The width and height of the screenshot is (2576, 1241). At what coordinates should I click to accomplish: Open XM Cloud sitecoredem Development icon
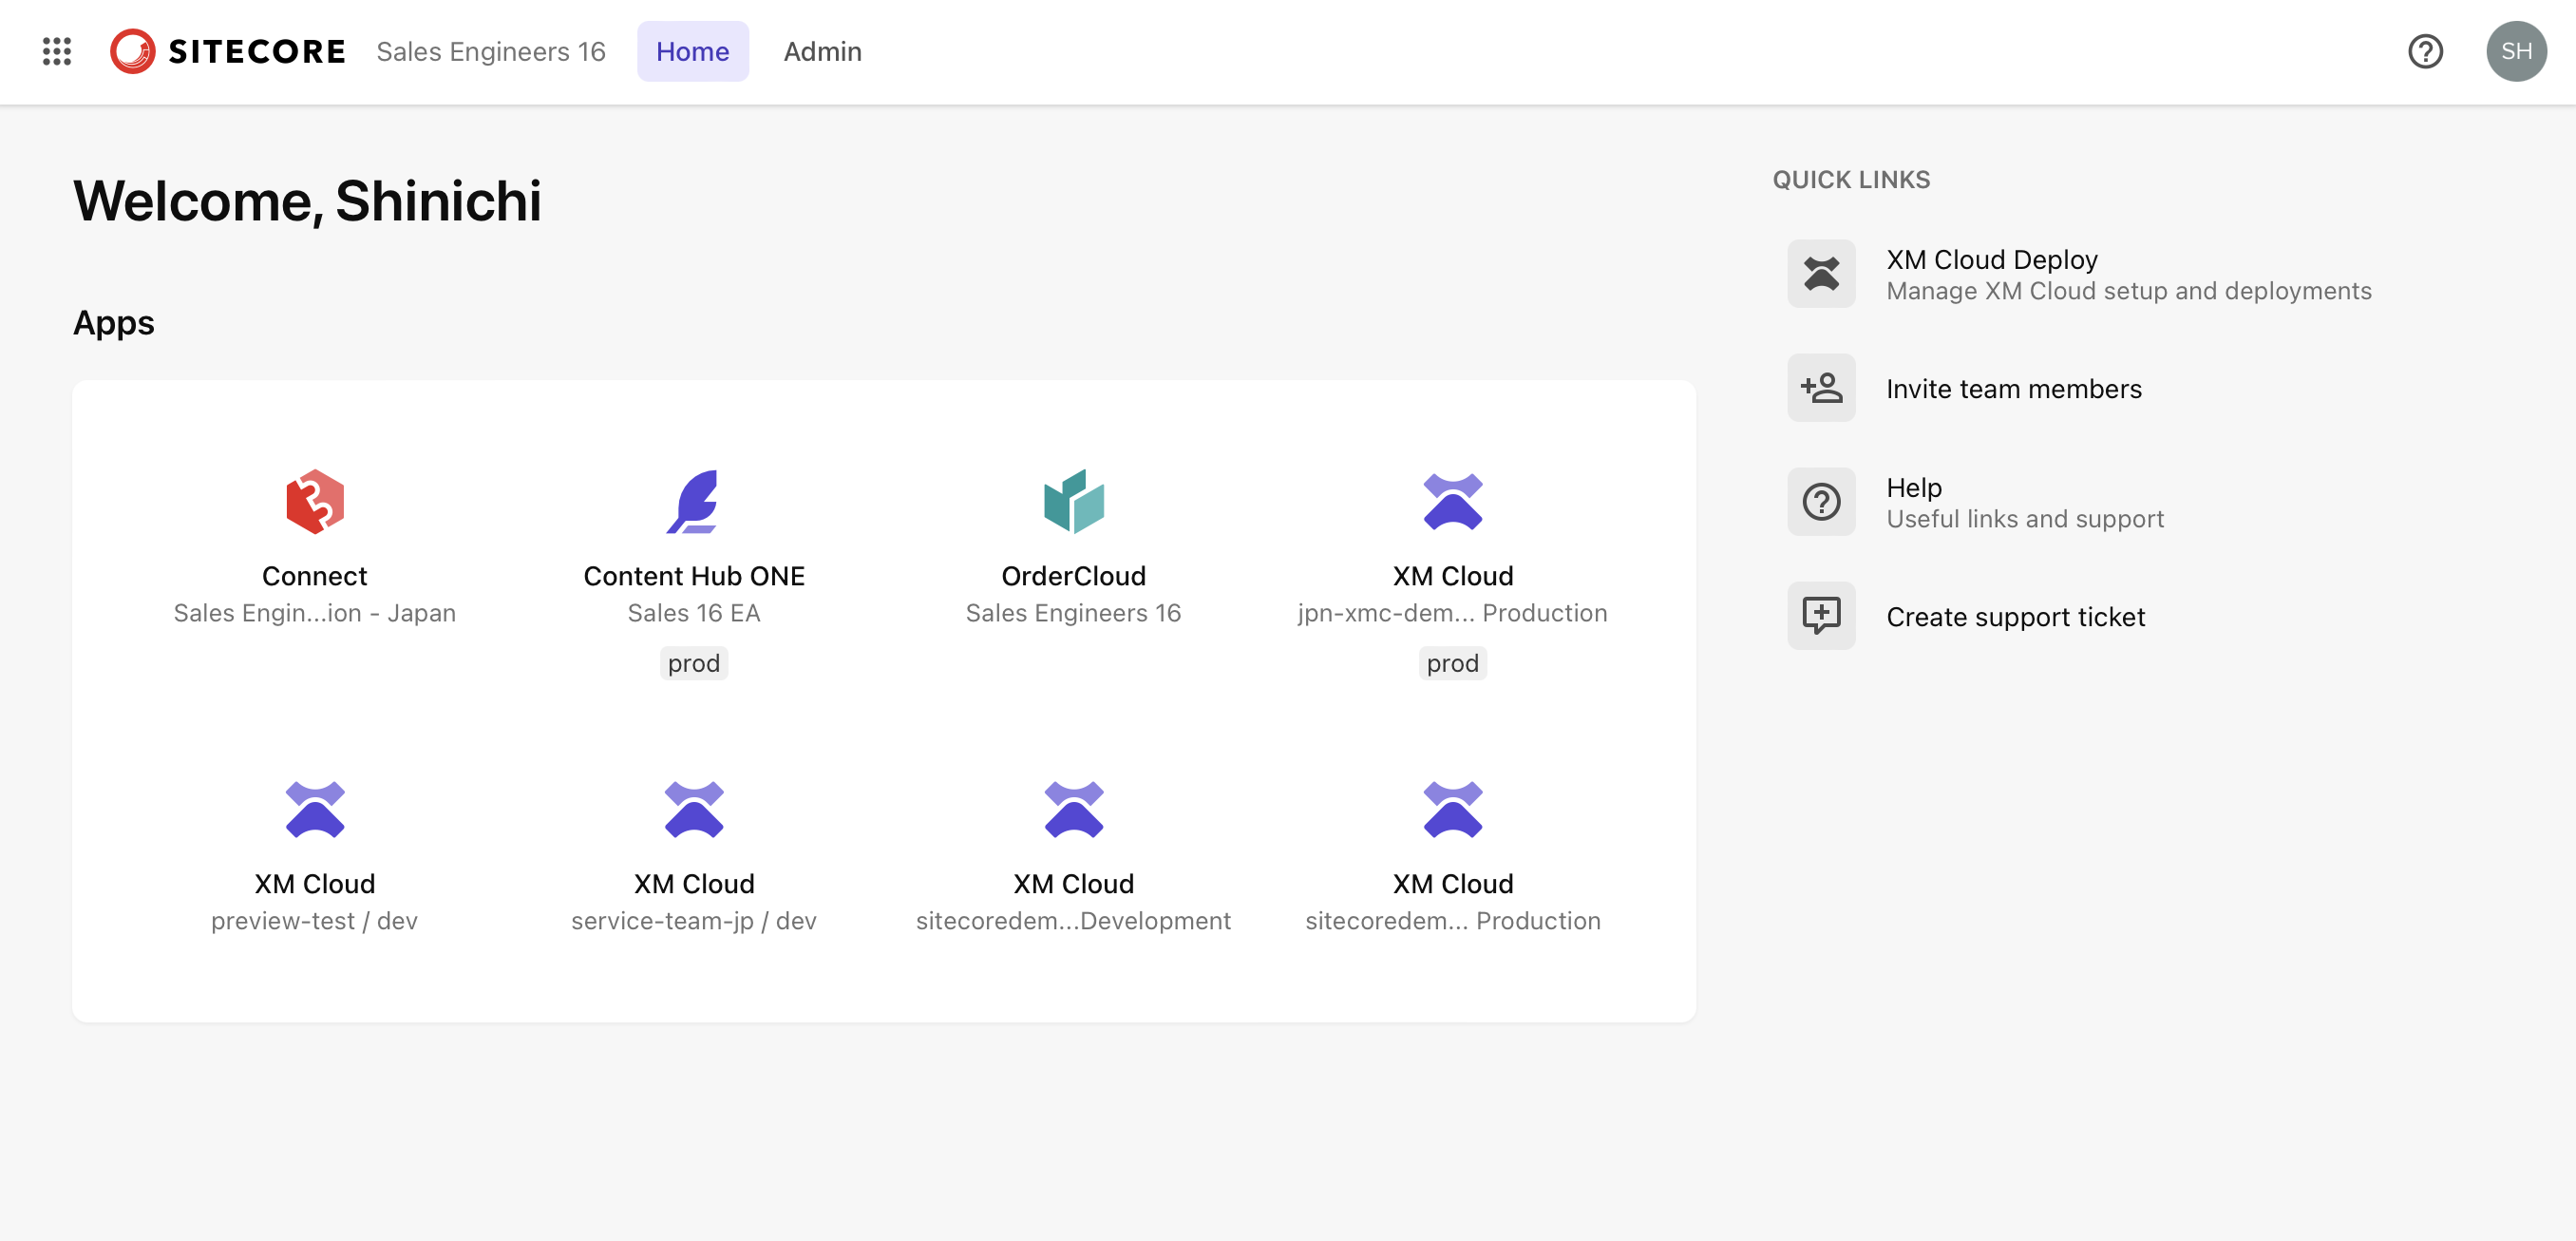1073,810
